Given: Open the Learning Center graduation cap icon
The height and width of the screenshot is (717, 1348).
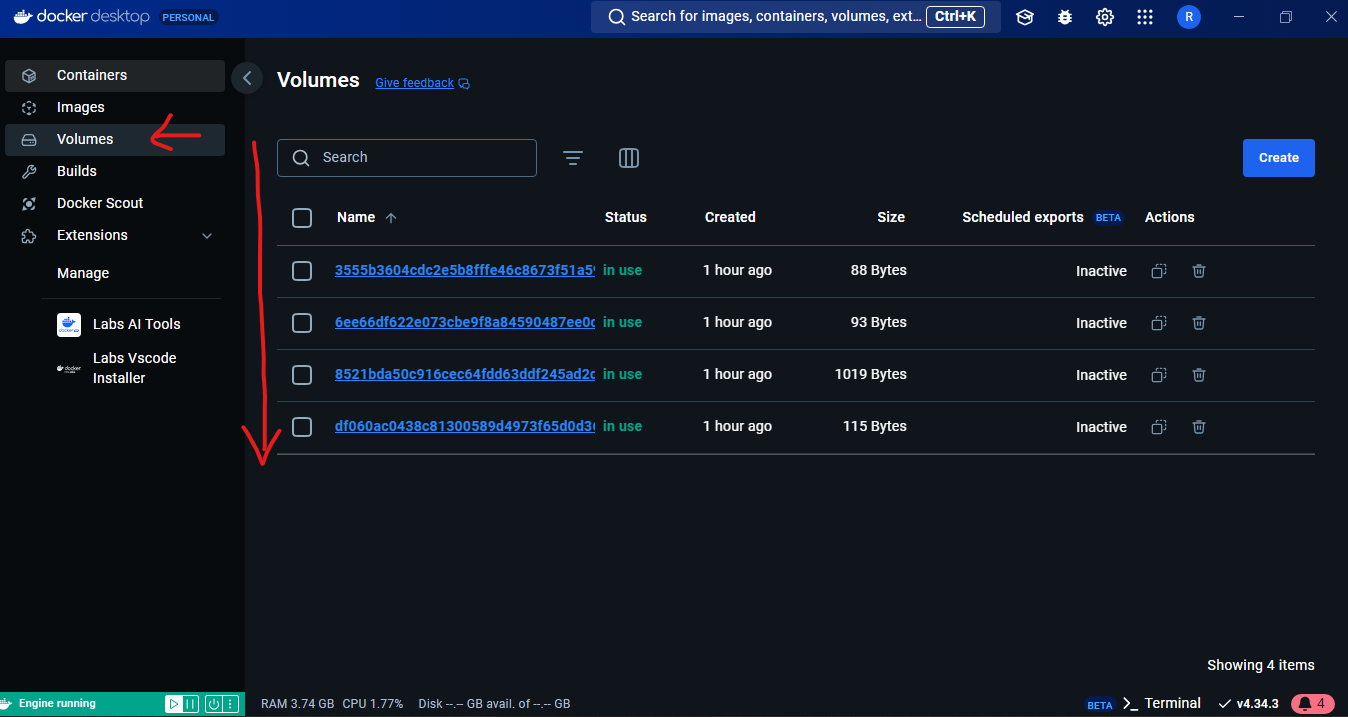Looking at the screenshot, I should tap(1024, 17).
